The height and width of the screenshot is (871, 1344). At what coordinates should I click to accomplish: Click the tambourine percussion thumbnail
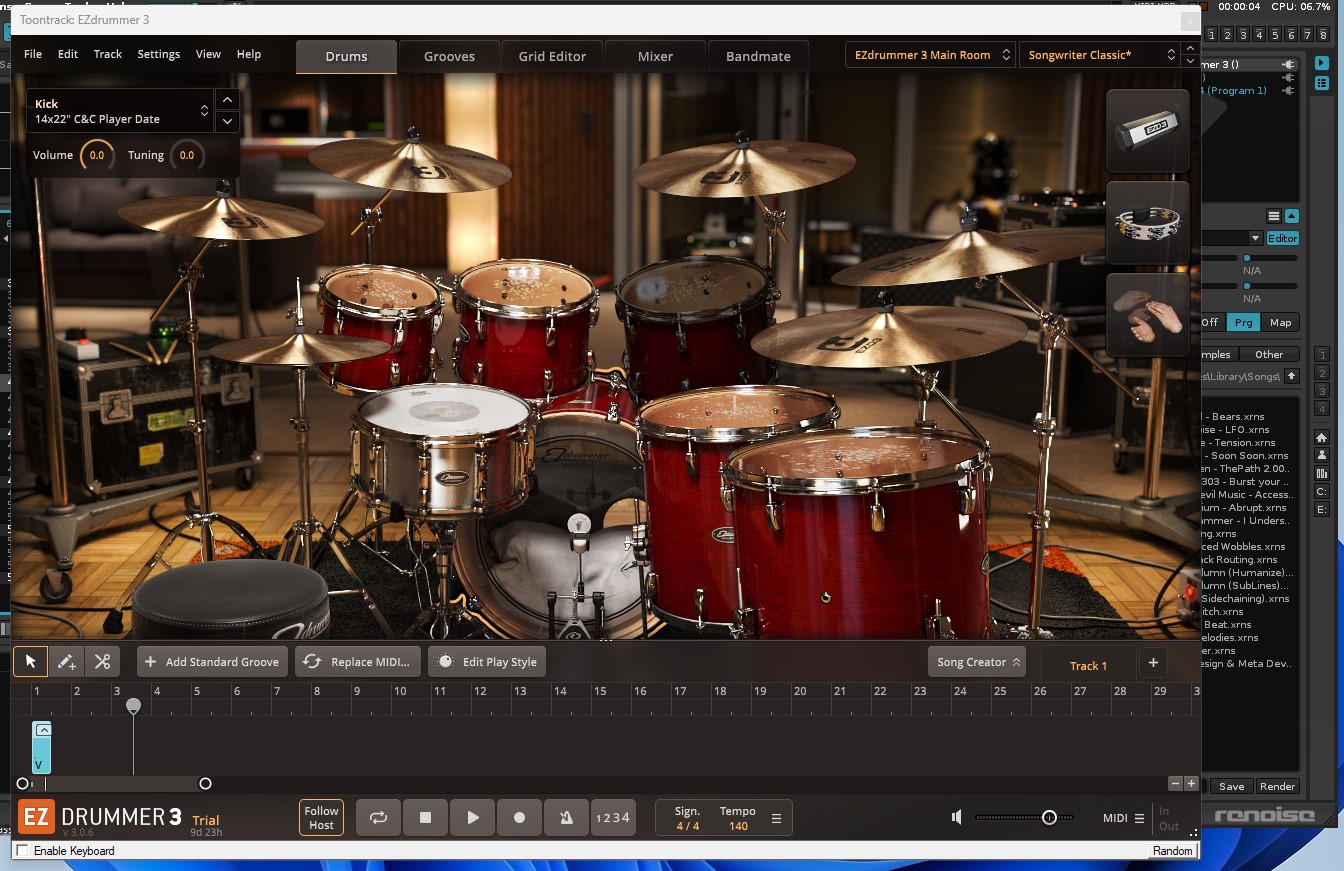[1147, 222]
